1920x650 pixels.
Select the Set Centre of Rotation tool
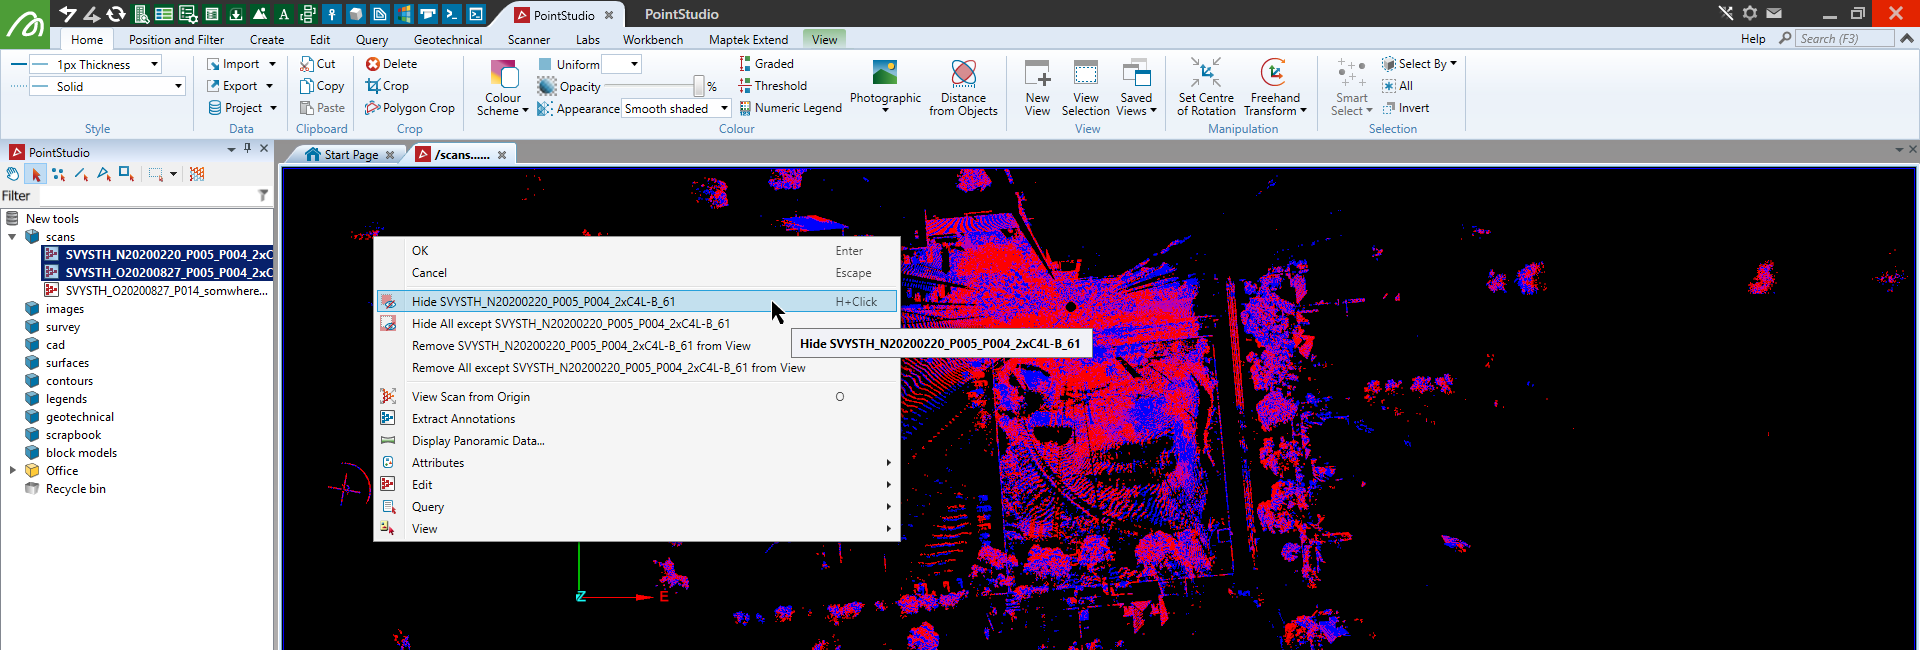1206,88
